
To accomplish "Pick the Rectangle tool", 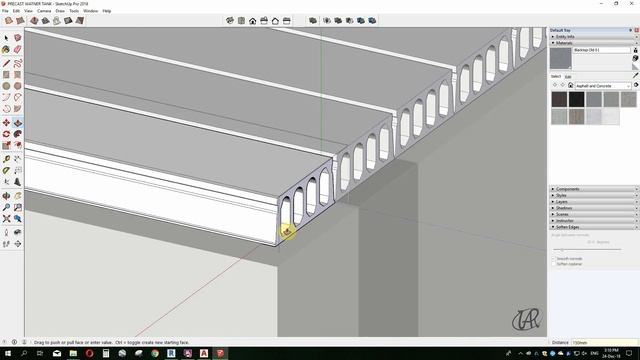I will [x=6, y=75].
